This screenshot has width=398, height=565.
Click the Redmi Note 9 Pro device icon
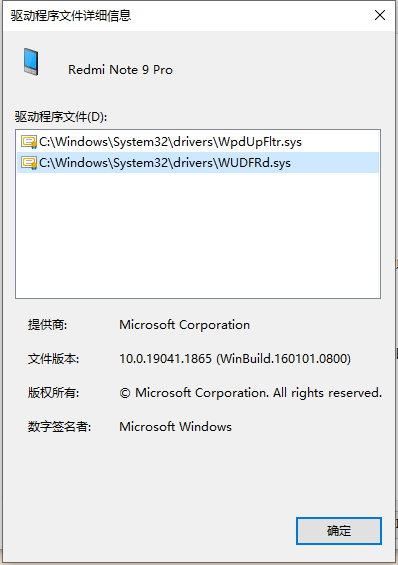point(31,62)
